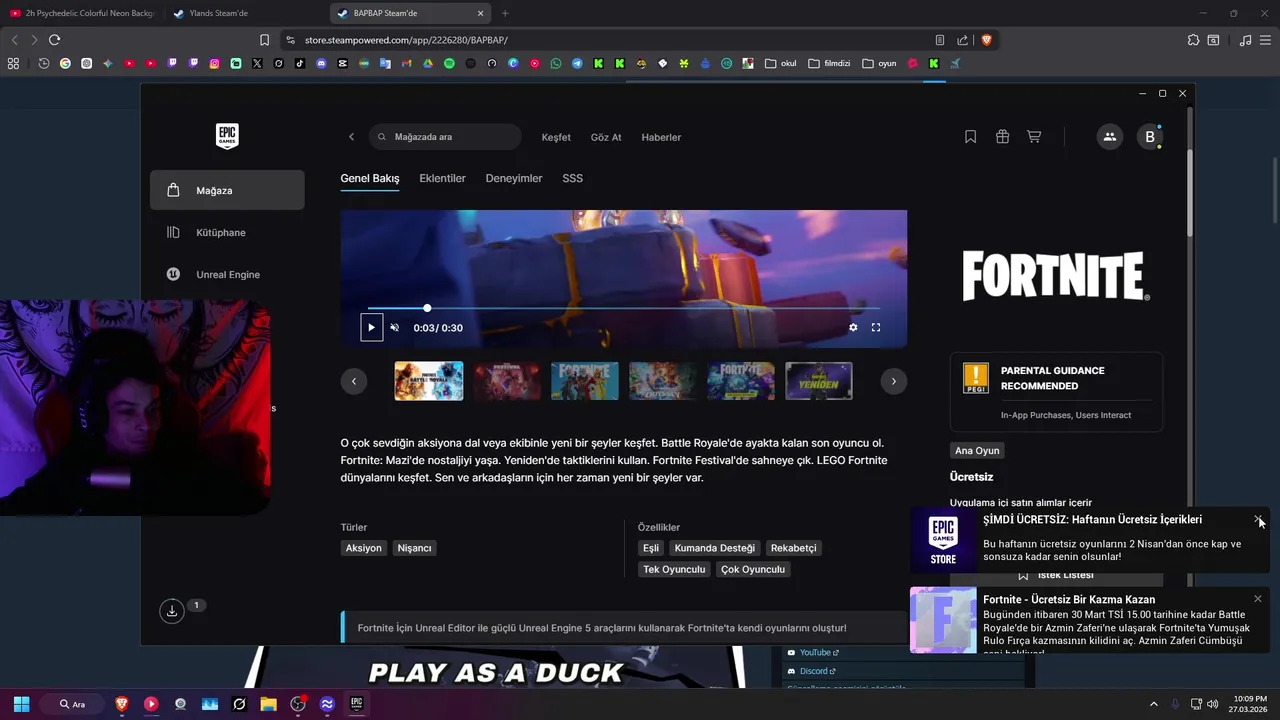
Task: Open YouTube link on Steam page
Action: [x=815, y=653]
